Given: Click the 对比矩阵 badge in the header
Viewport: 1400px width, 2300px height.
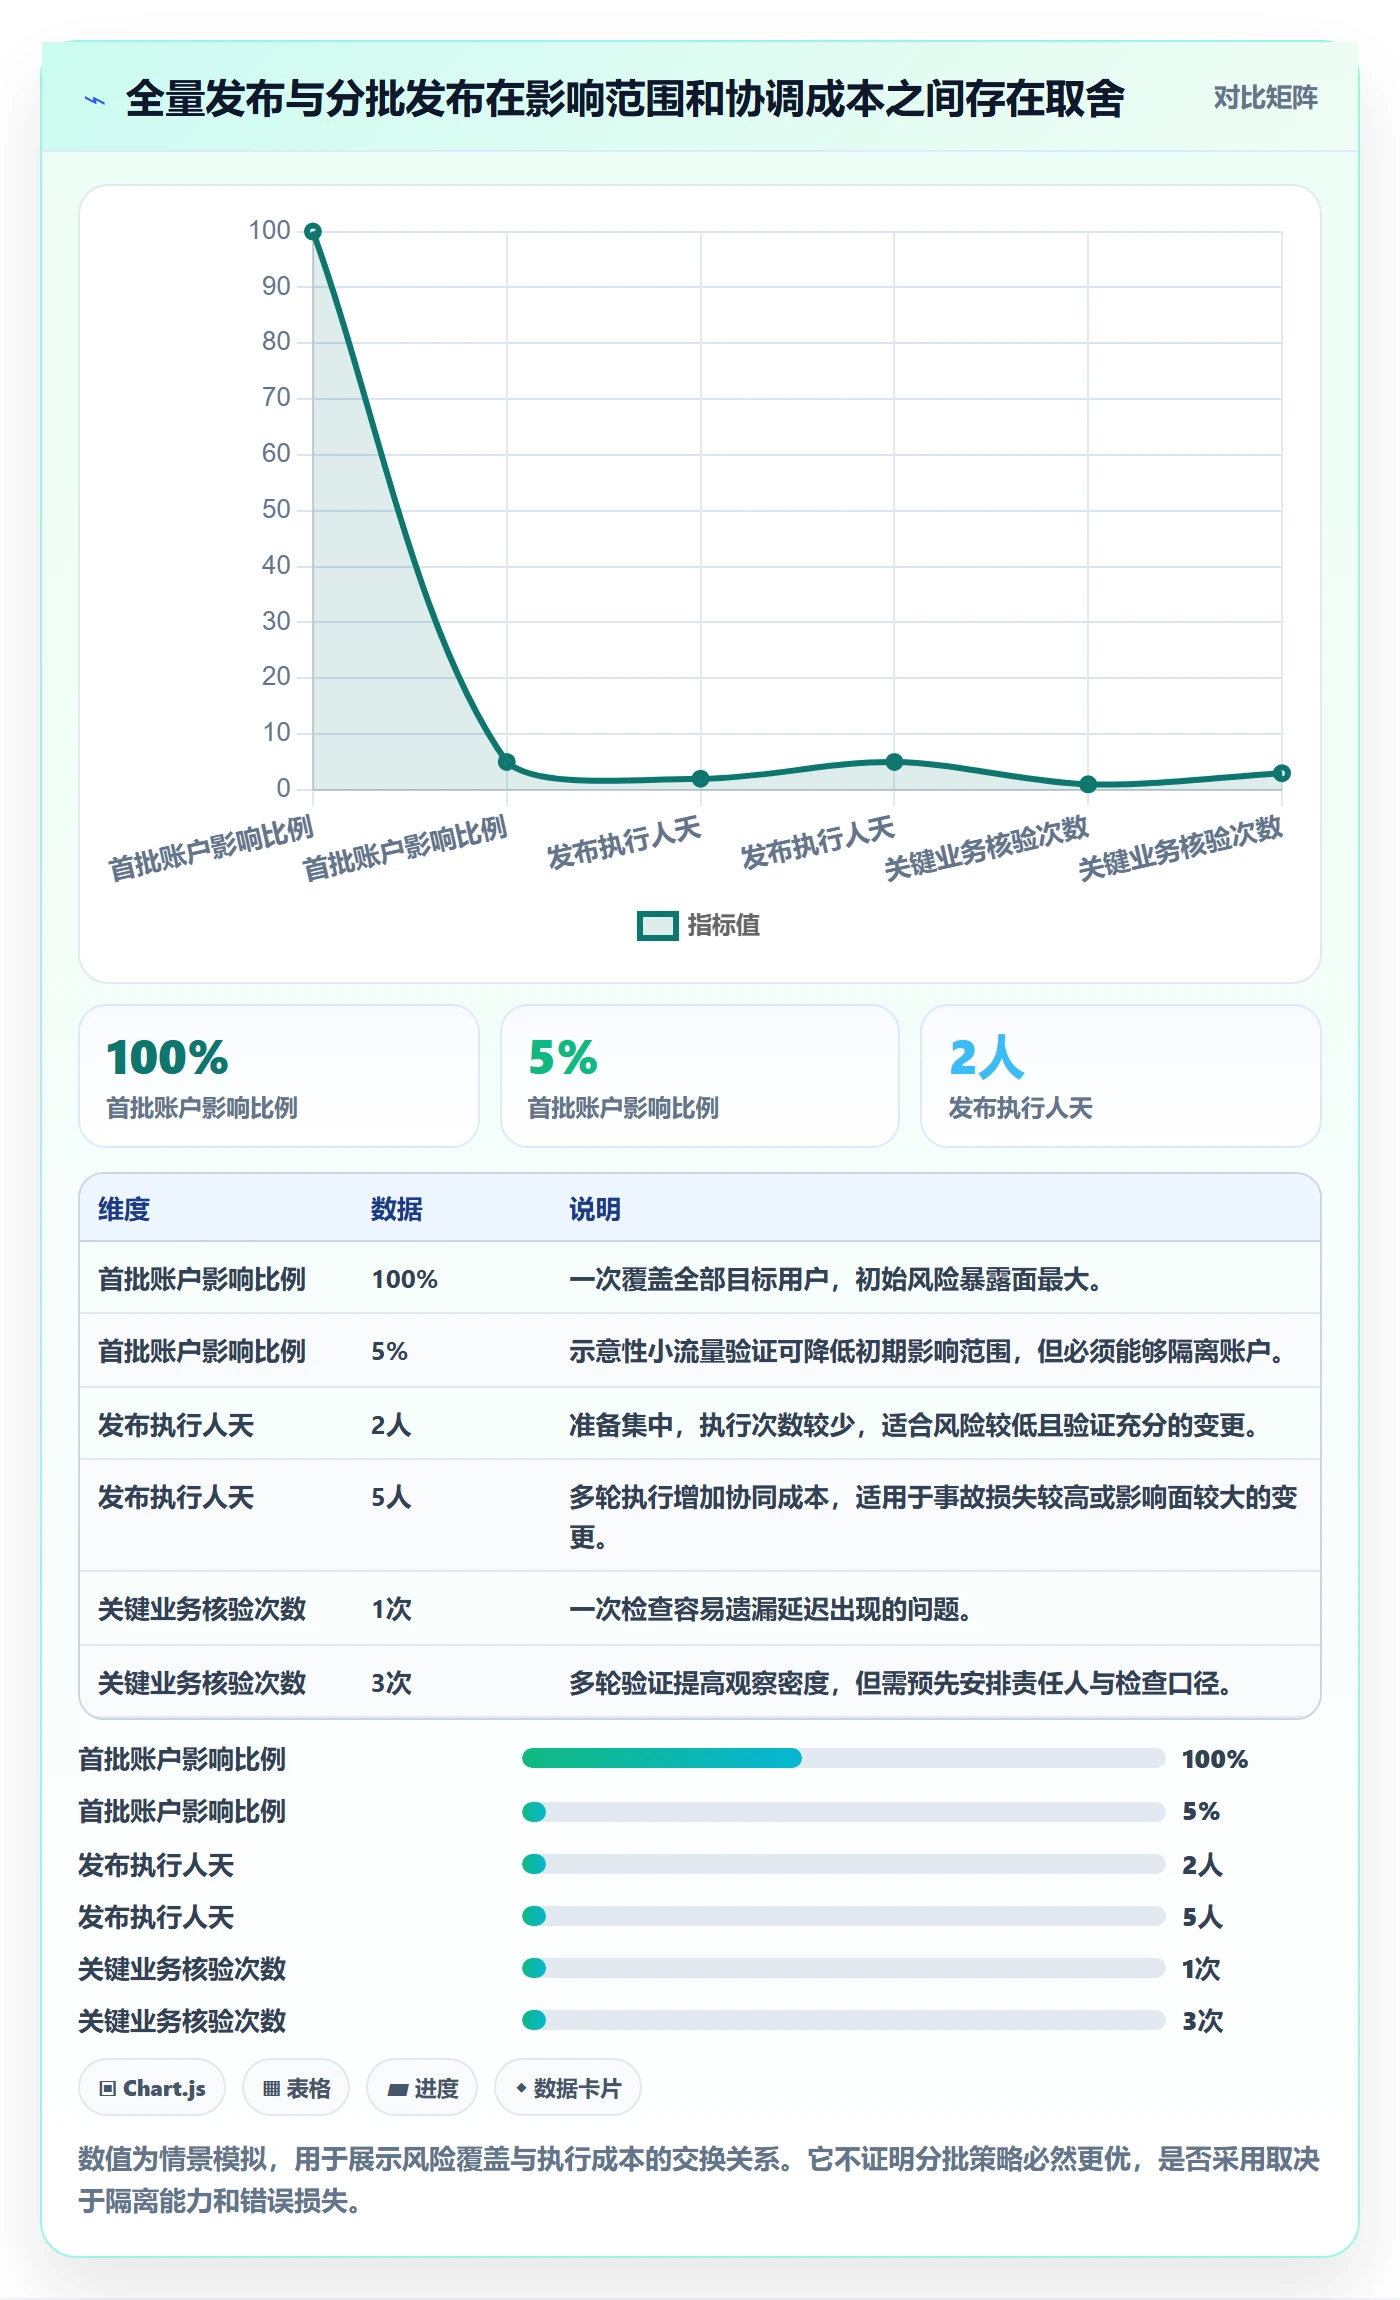Looking at the screenshot, I should click(x=1265, y=98).
